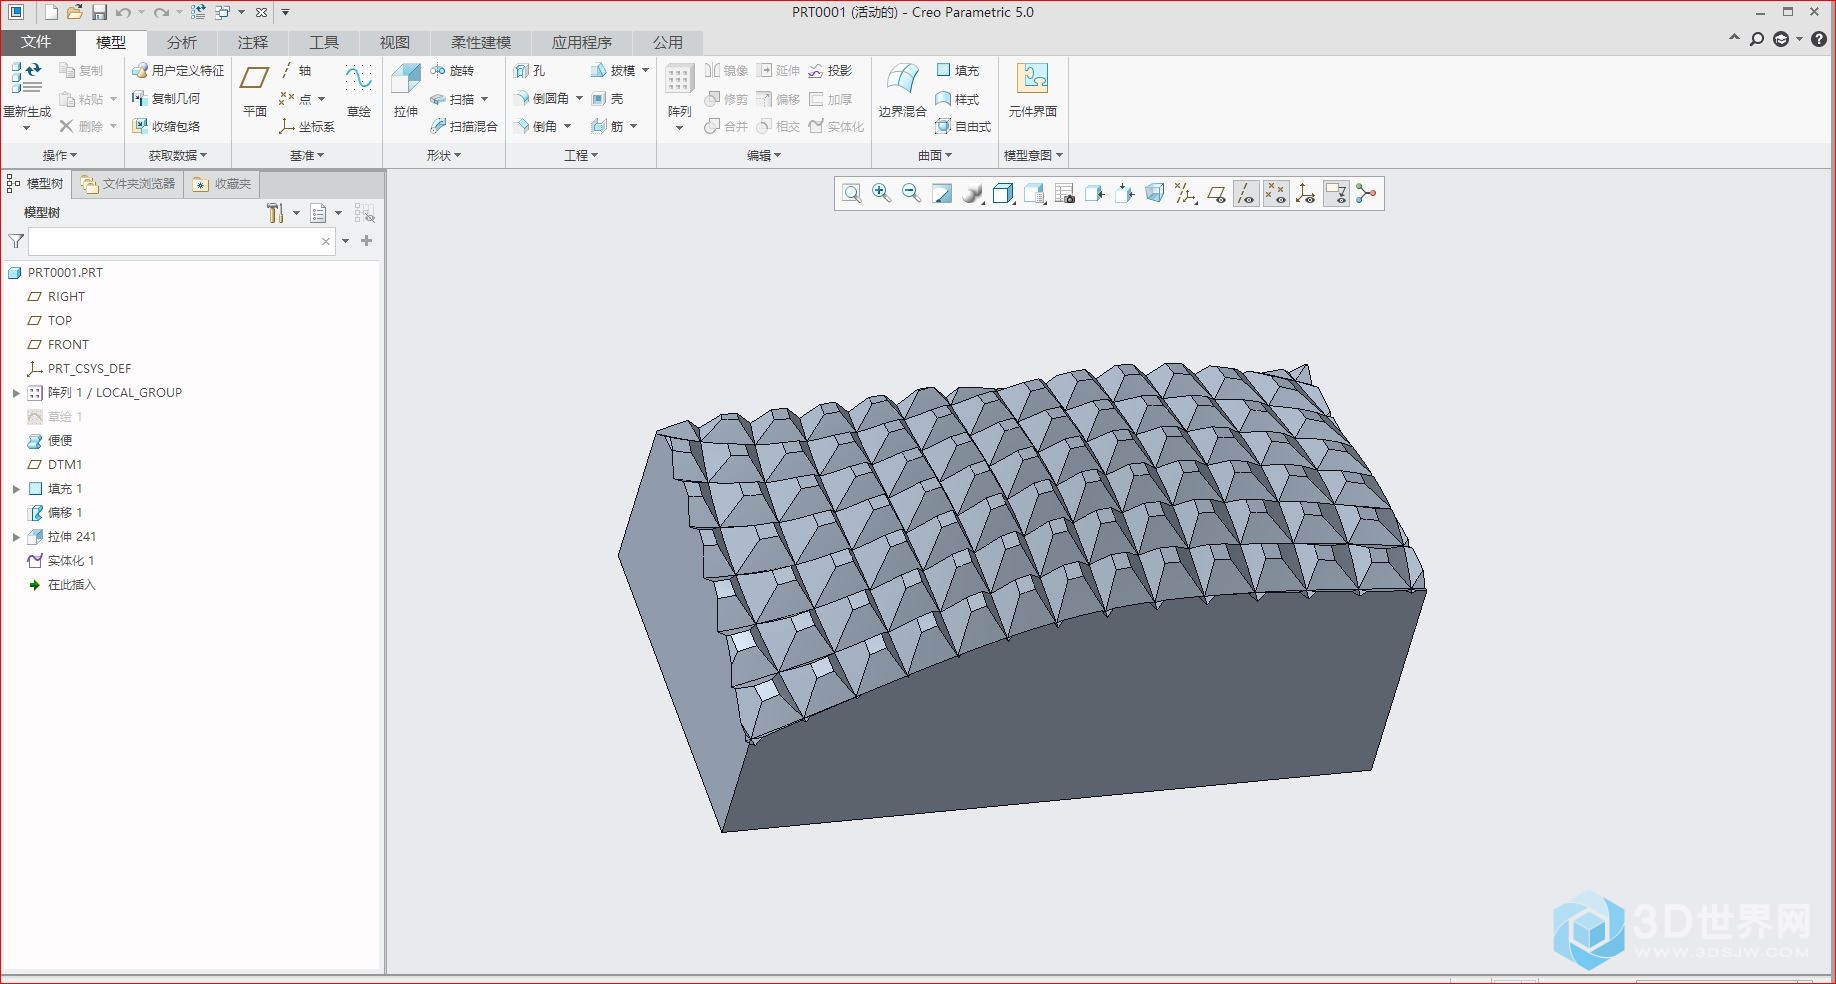The height and width of the screenshot is (984, 1836).
Task: Click the model tree filter search field
Action: point(173,241)
